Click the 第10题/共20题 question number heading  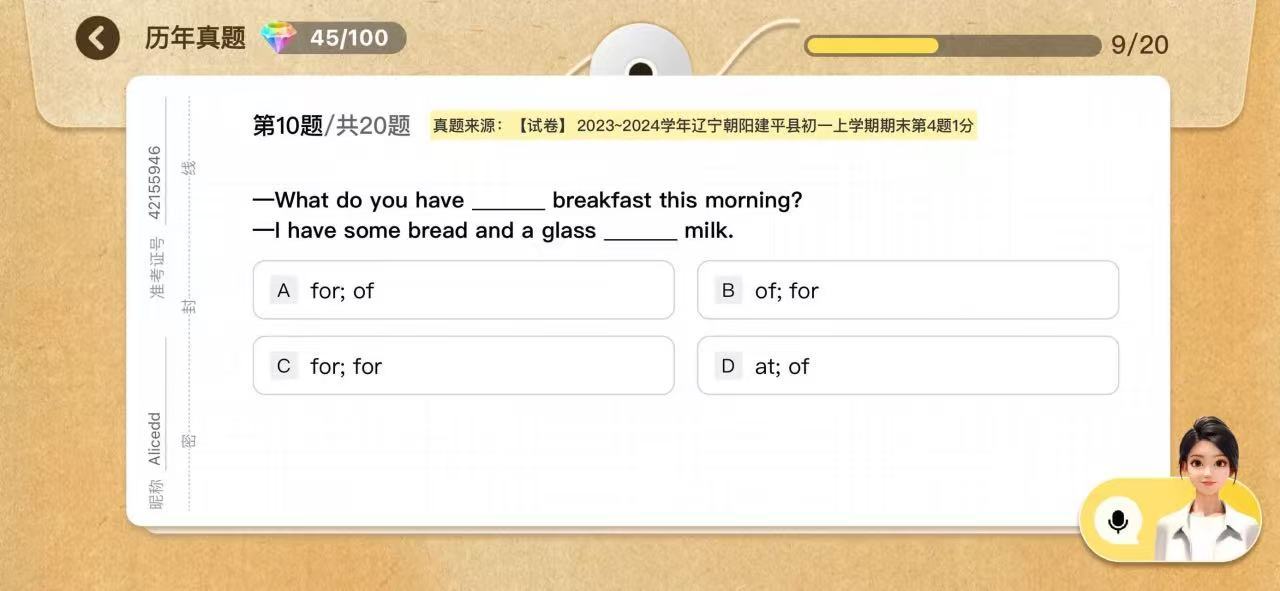(331, 125)
